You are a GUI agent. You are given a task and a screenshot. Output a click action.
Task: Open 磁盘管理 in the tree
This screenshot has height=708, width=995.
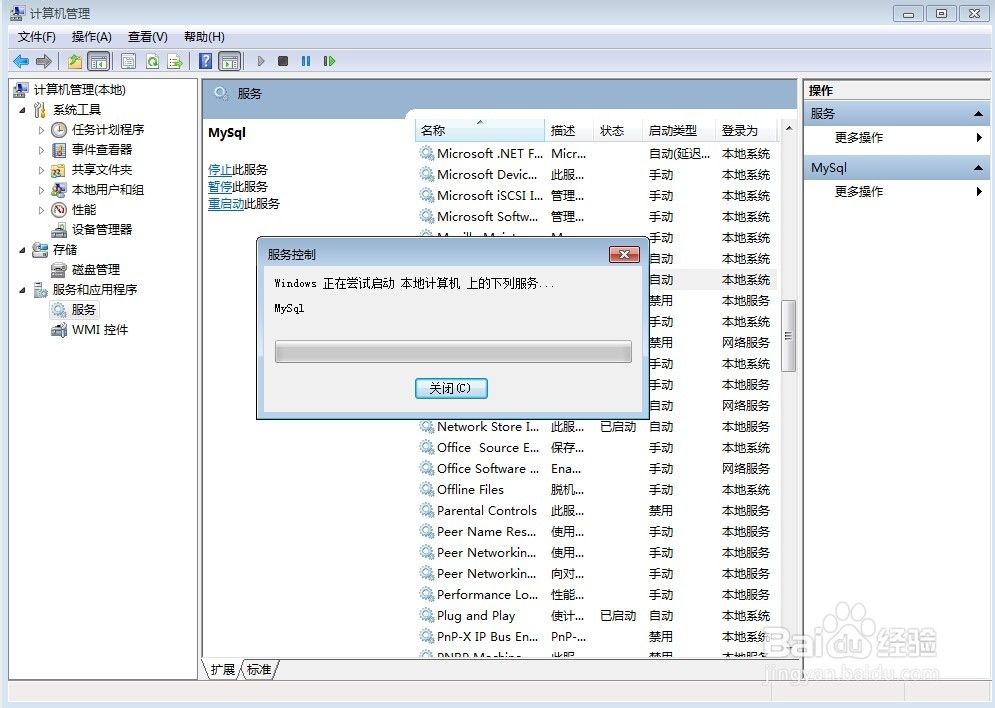[96, 270]
